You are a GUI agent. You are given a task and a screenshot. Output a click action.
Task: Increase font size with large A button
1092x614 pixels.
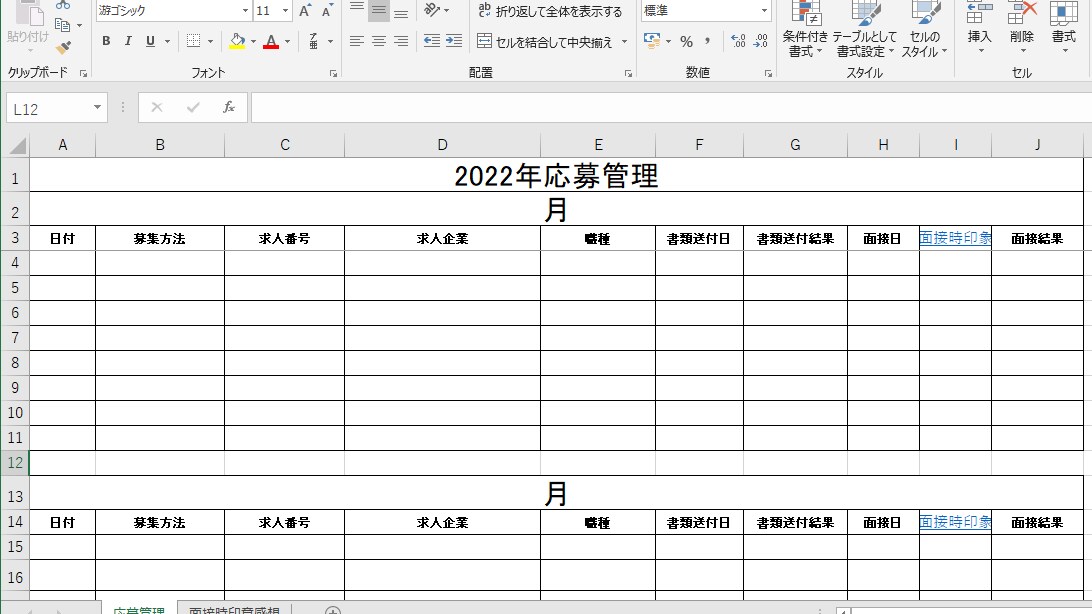tap(305, 10)
